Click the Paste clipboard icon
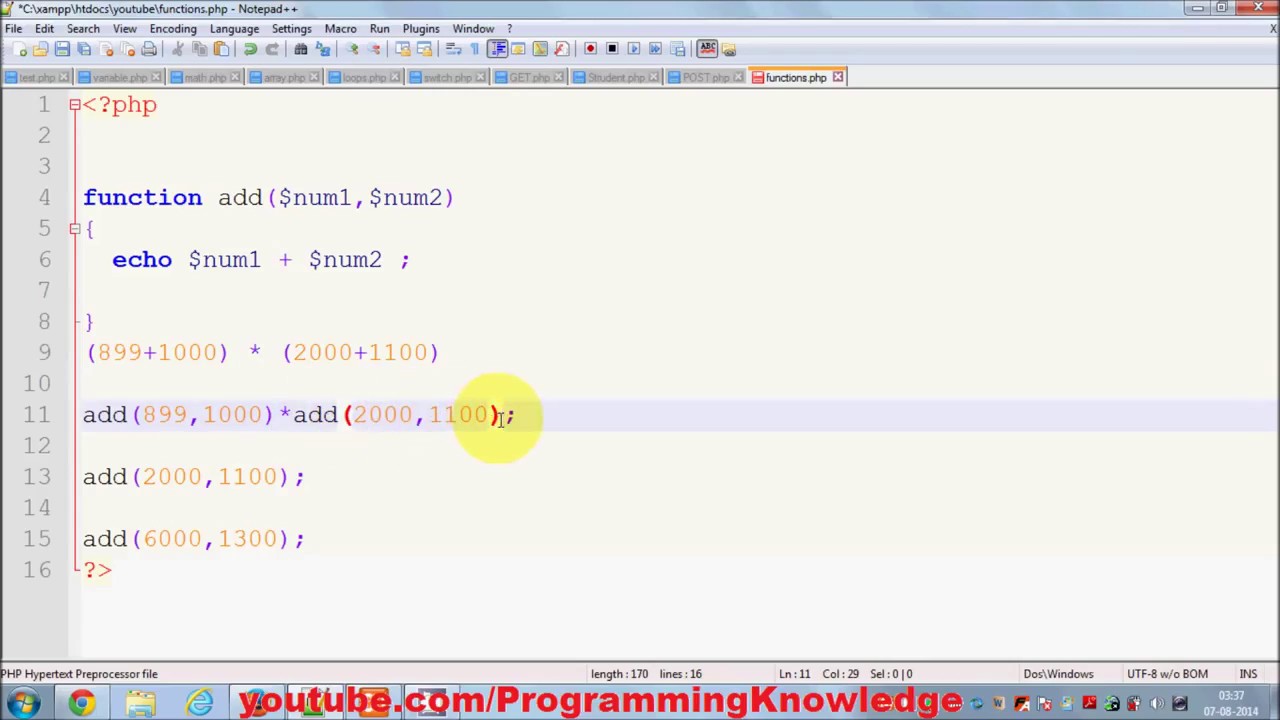This screenshot has width=1280, height=720. [221, 49]
